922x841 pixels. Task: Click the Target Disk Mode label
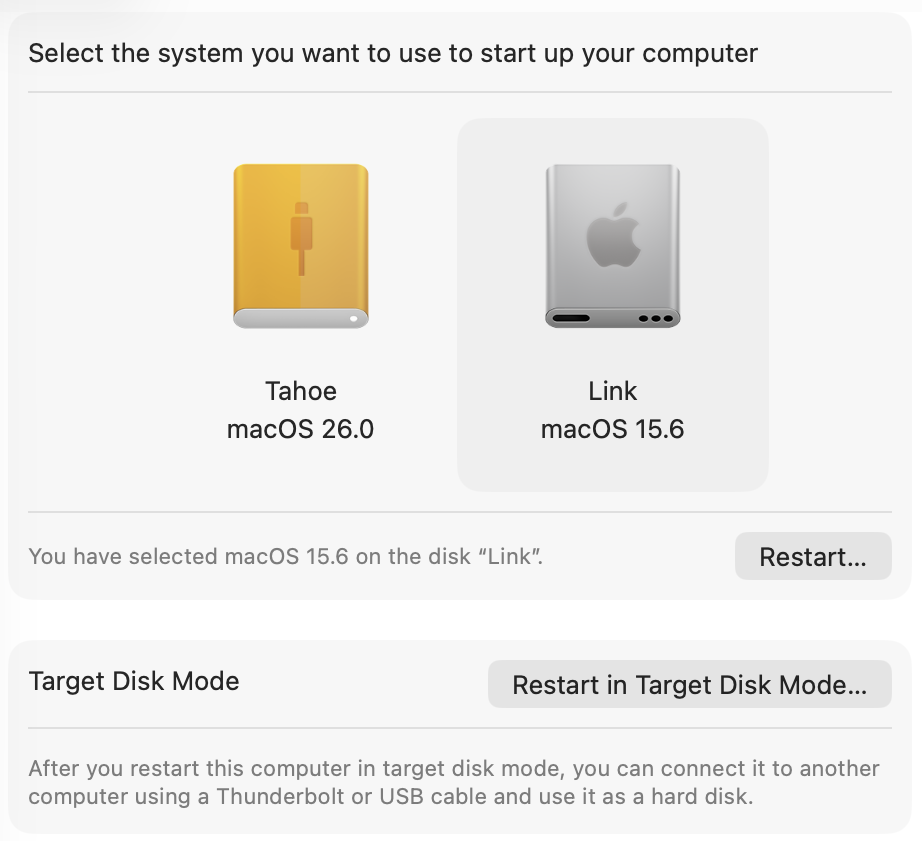coord(134,681)
